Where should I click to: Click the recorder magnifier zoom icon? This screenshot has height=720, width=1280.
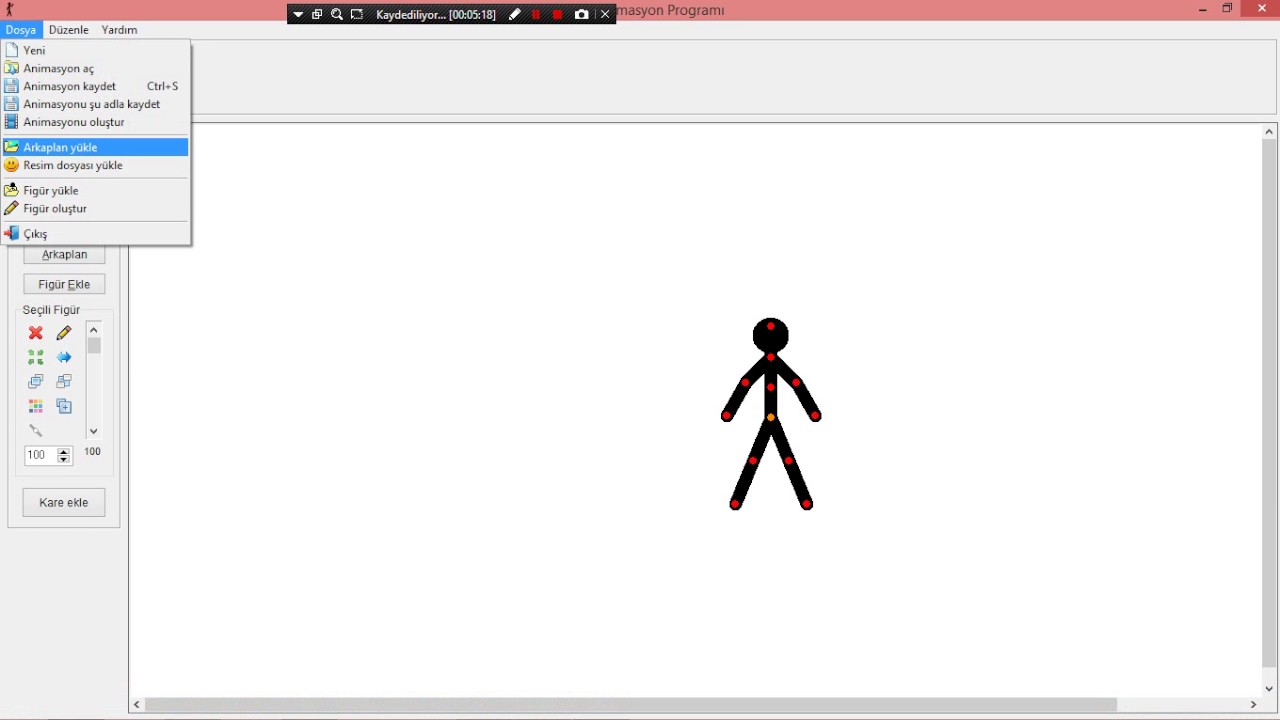pos(337,15)
